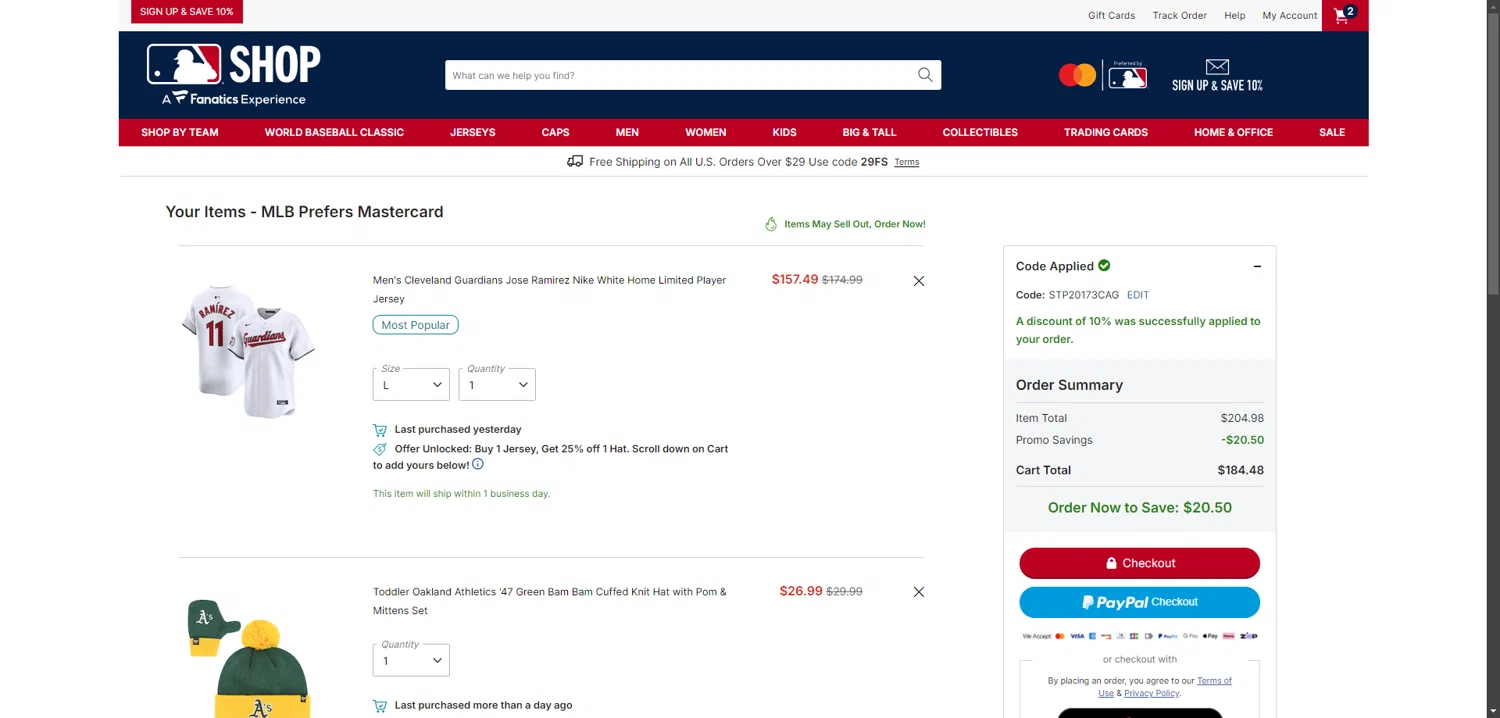Open the Toddler Athletics knit hat title
1500x718 pixels.
[549, 601]
